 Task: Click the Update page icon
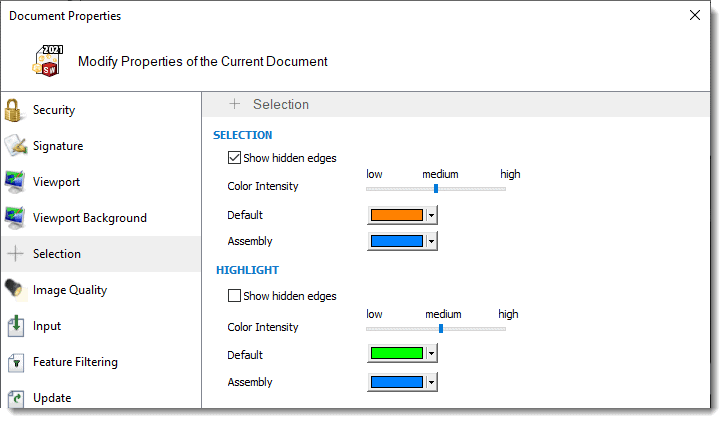click(15, 398)
